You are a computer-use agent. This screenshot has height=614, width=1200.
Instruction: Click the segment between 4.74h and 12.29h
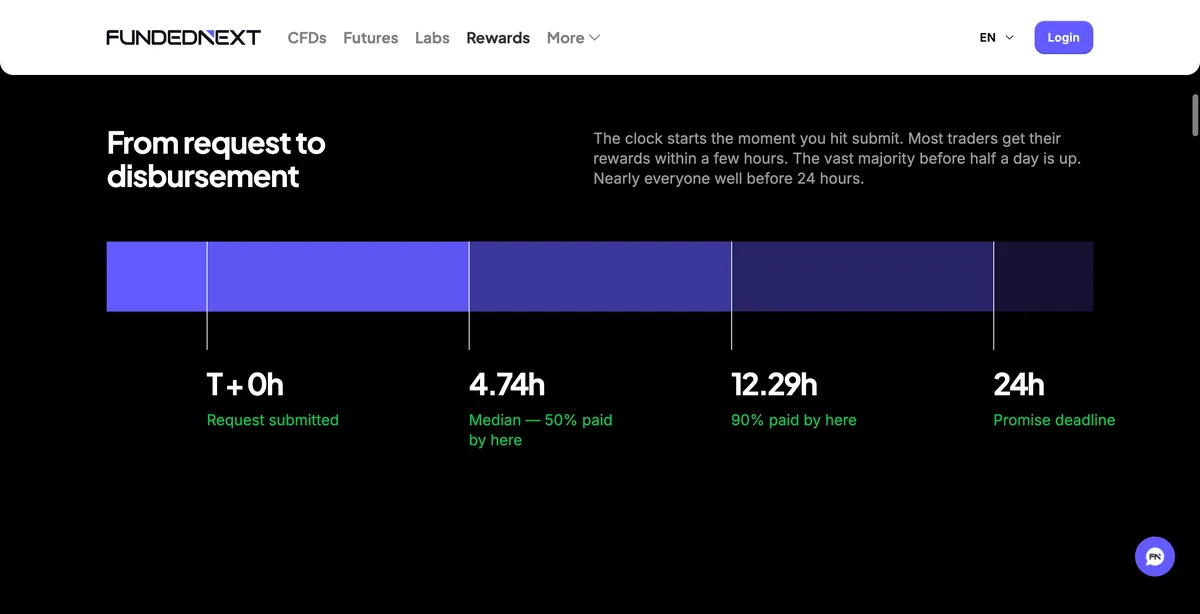600,276
